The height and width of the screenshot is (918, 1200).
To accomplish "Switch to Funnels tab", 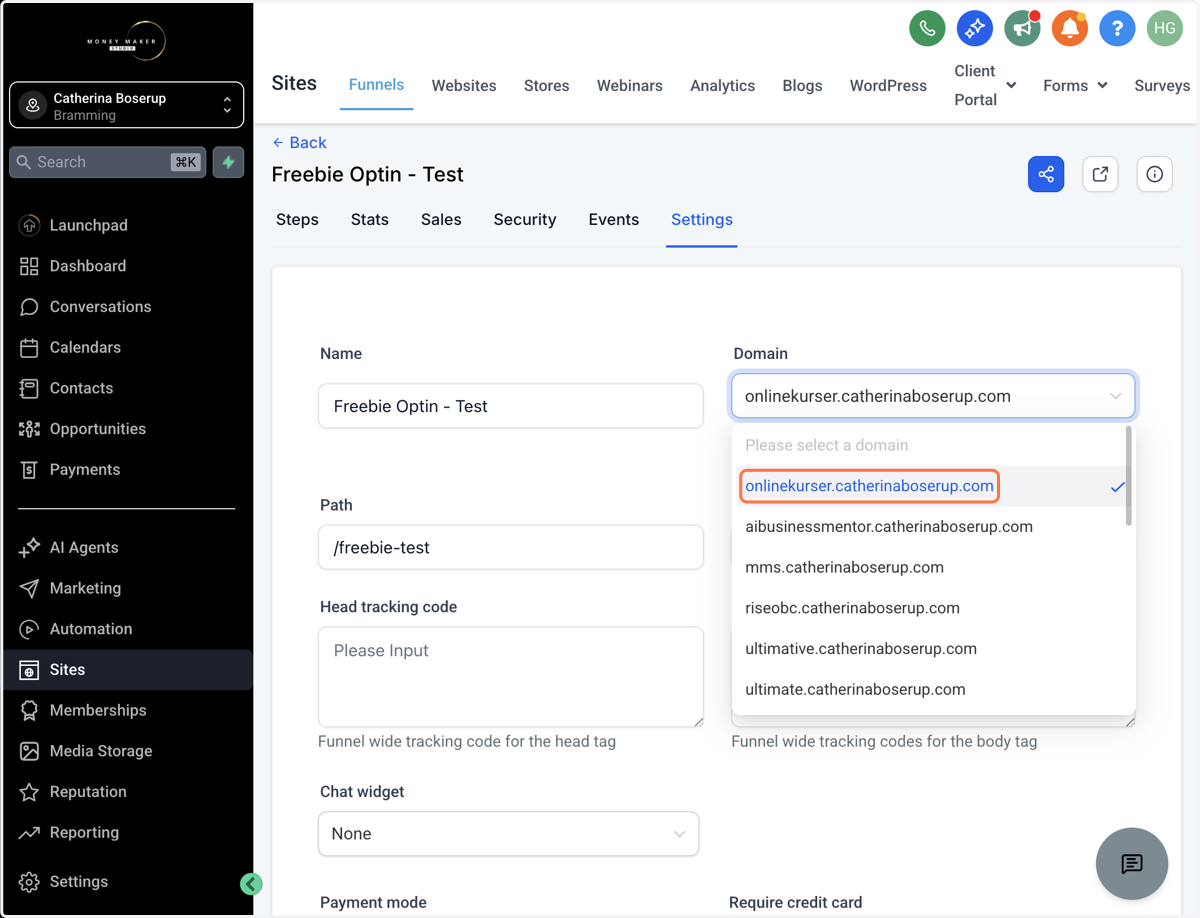I will coord(376,85).
